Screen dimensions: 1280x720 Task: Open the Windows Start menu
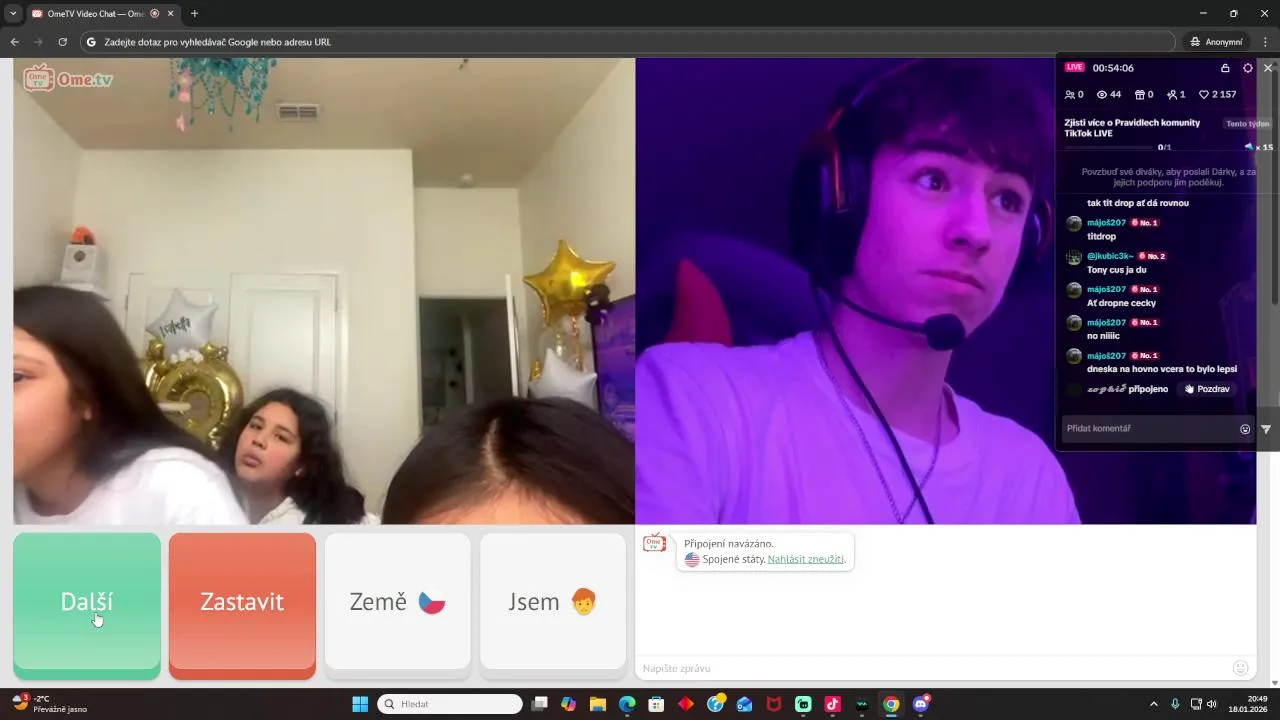click(360, 704)
